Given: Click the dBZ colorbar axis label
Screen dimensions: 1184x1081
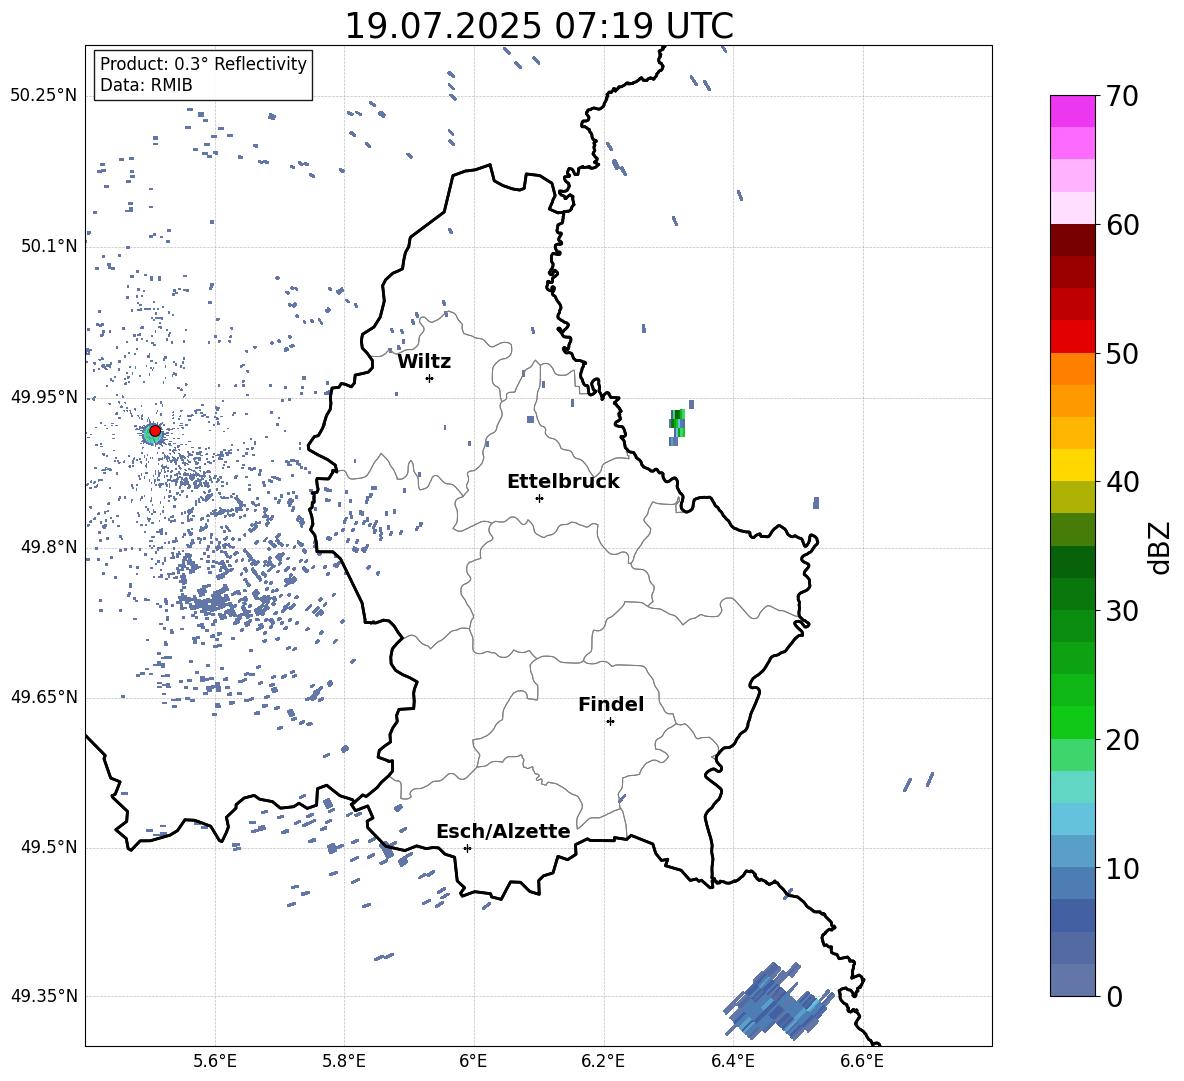Looking at the screenshot, I should (x=1161, y=547).
